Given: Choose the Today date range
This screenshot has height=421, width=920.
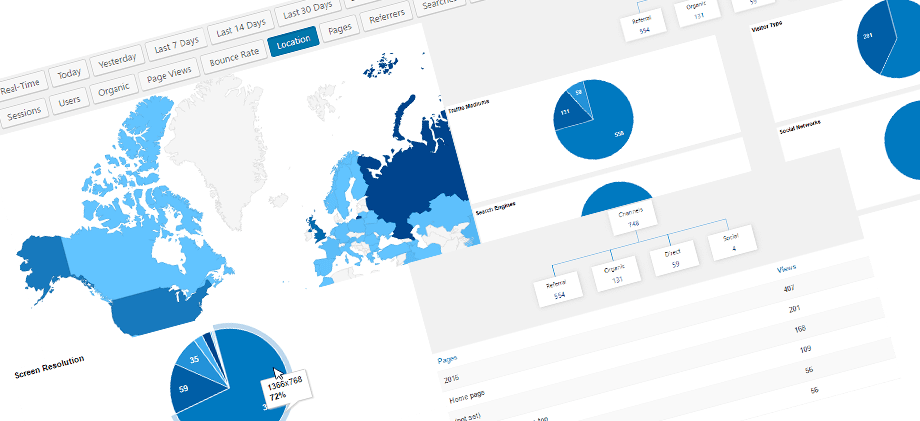Looking at the screenshot, I should point(69,73).
